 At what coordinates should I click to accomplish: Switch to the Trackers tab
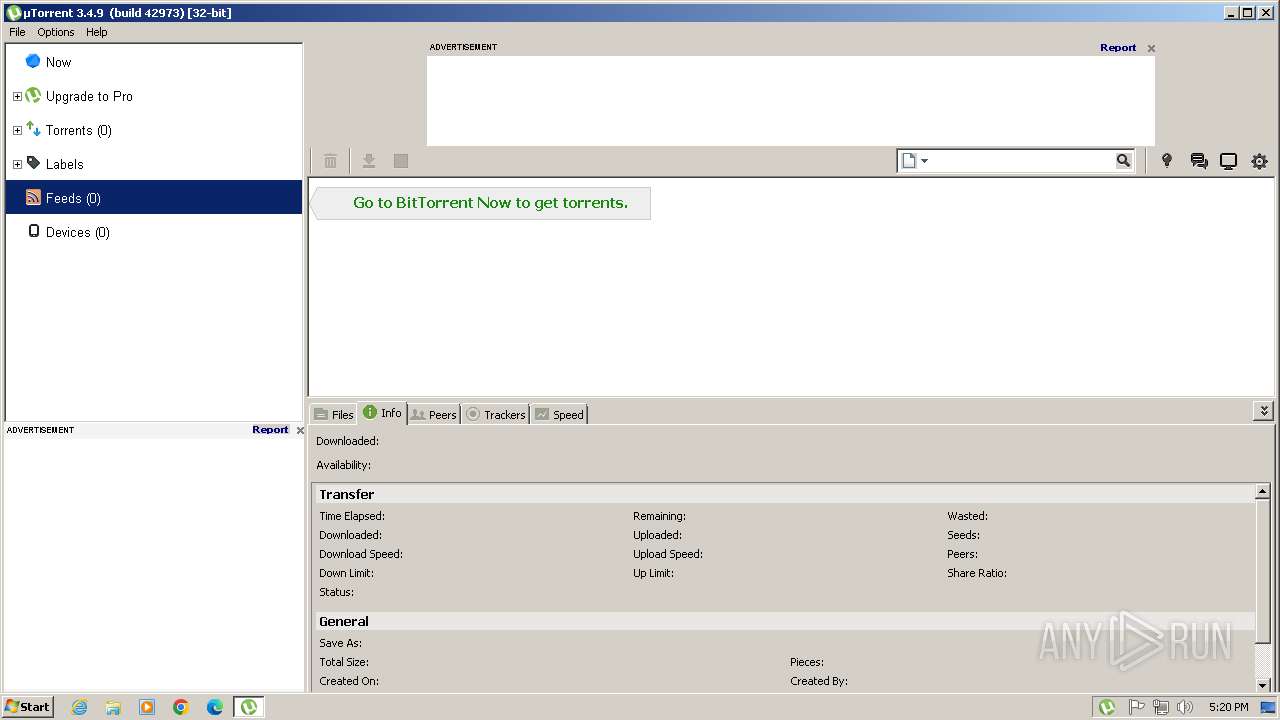click(495, 414)
